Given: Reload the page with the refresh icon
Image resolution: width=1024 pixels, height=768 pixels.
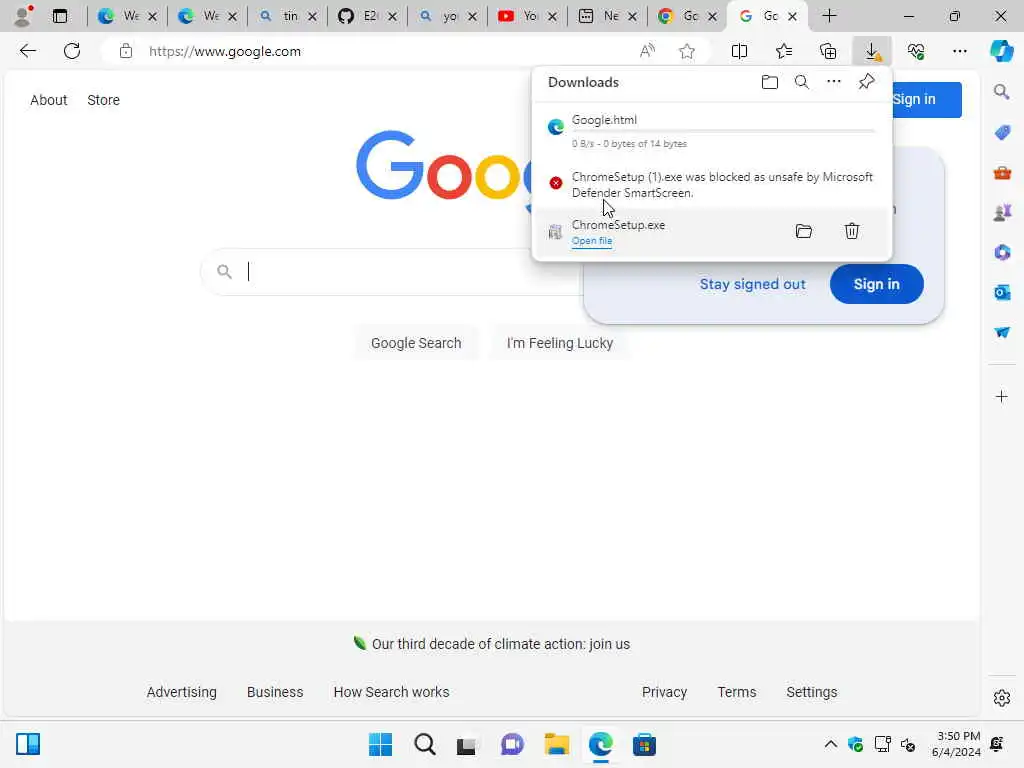Looking at the screenshot, I should [72, 51].
